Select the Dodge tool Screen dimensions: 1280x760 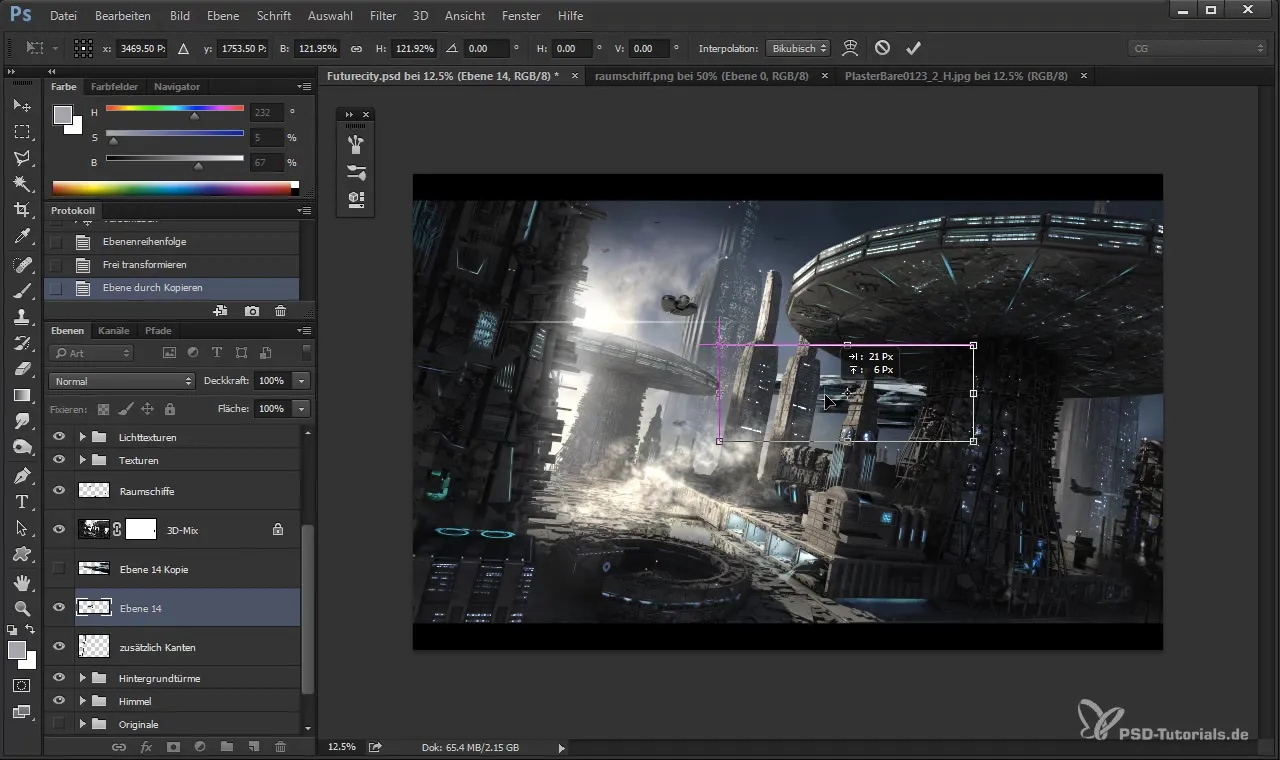coord(22,447)
